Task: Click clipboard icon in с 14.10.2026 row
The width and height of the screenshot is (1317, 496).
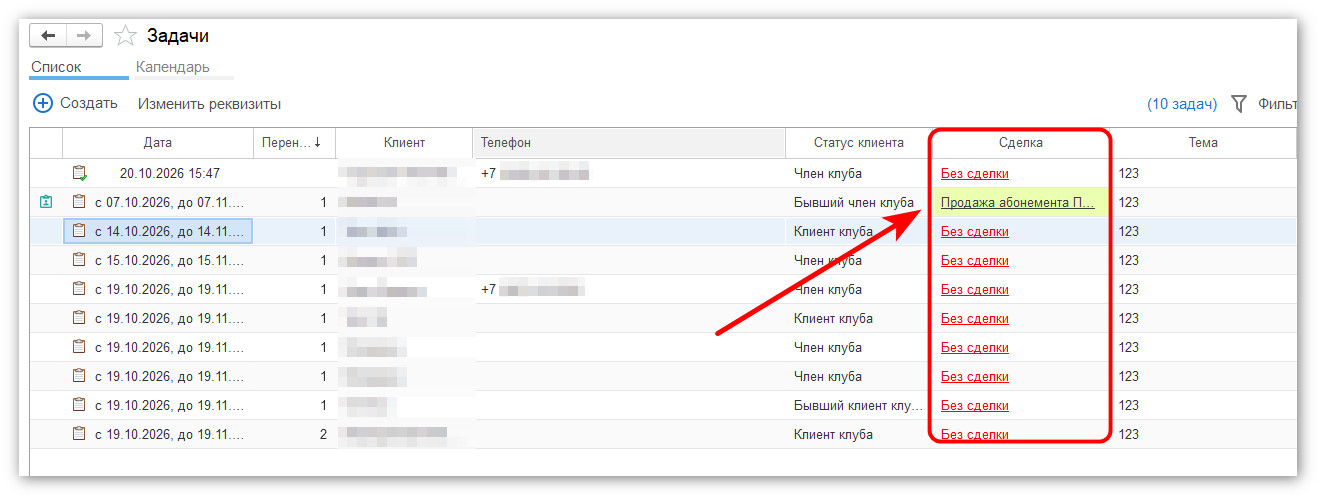Action: pyautogui.click(x=79, y=231)
